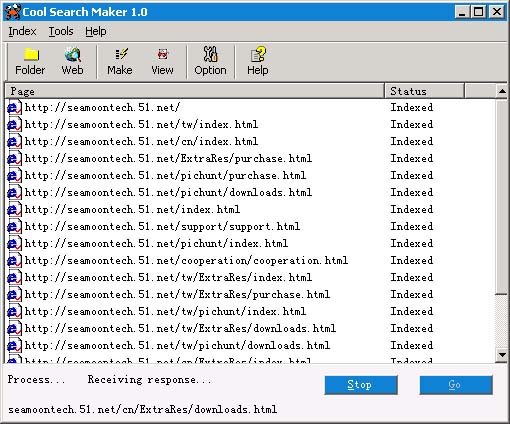The image size is (510, 424).
Task: Click the page icon for ExtraRes/purchase.html row
Action: tap(14, 159)
